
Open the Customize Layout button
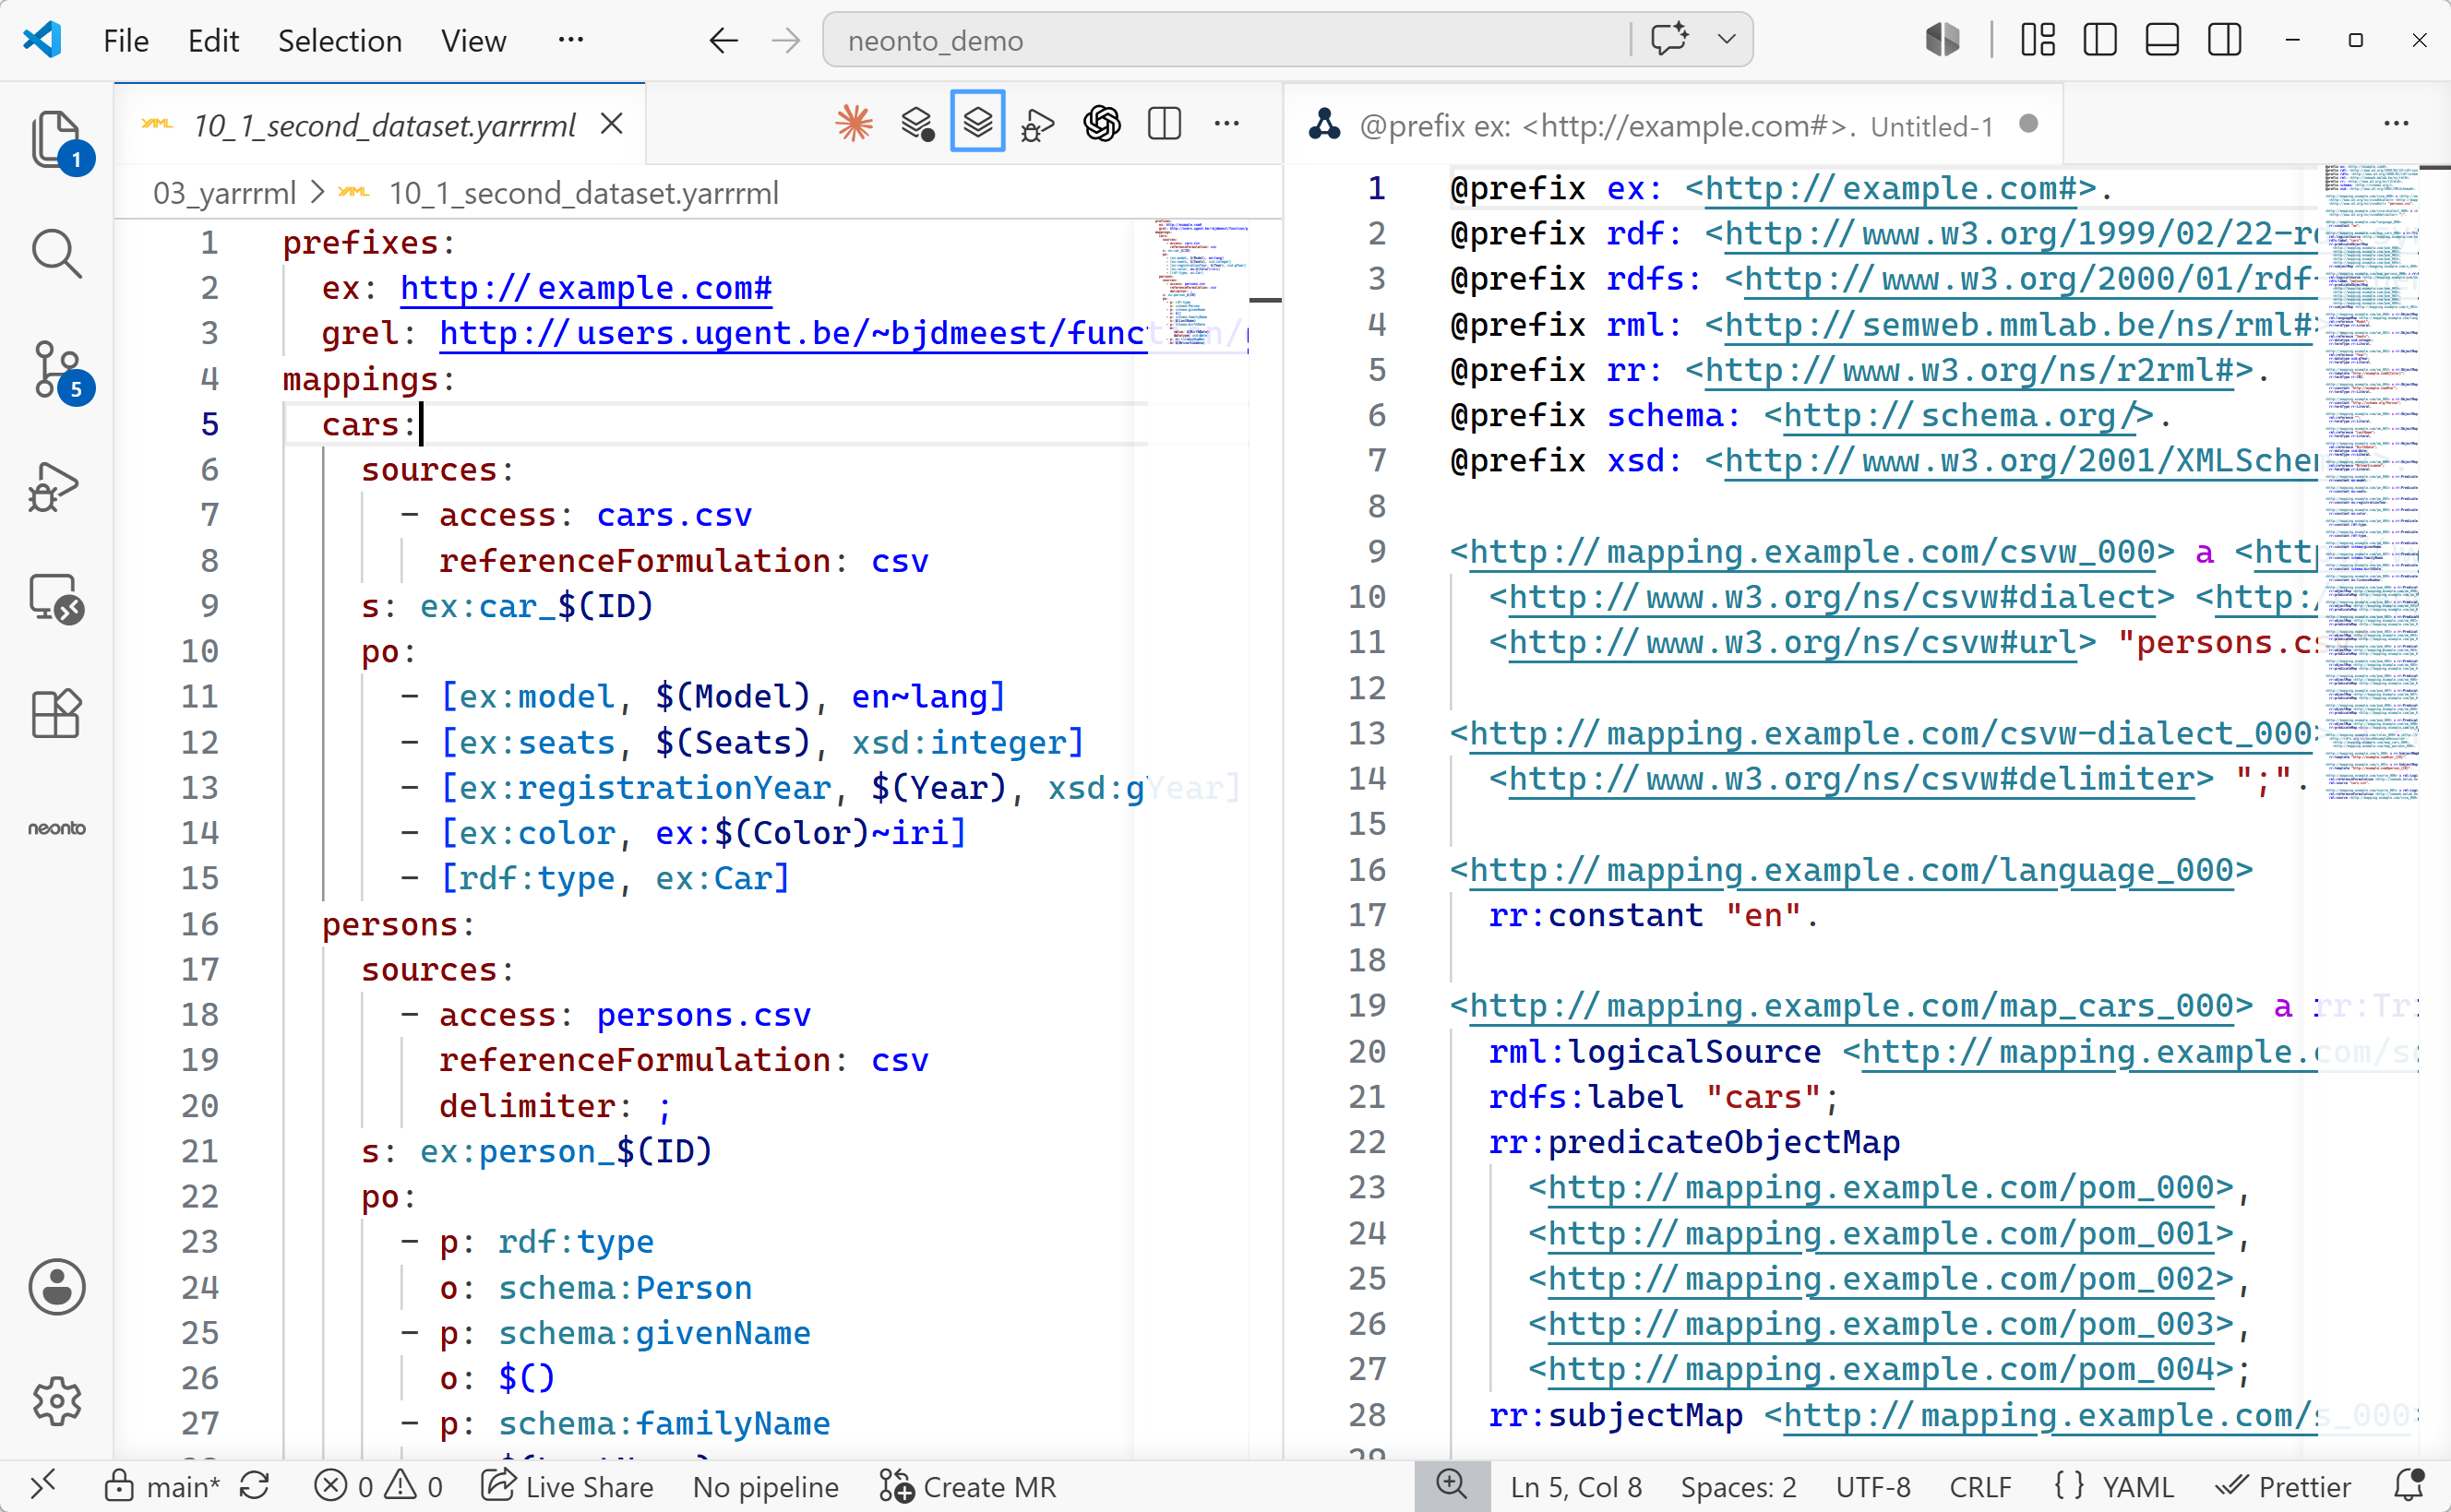(x=2037, y=40)
